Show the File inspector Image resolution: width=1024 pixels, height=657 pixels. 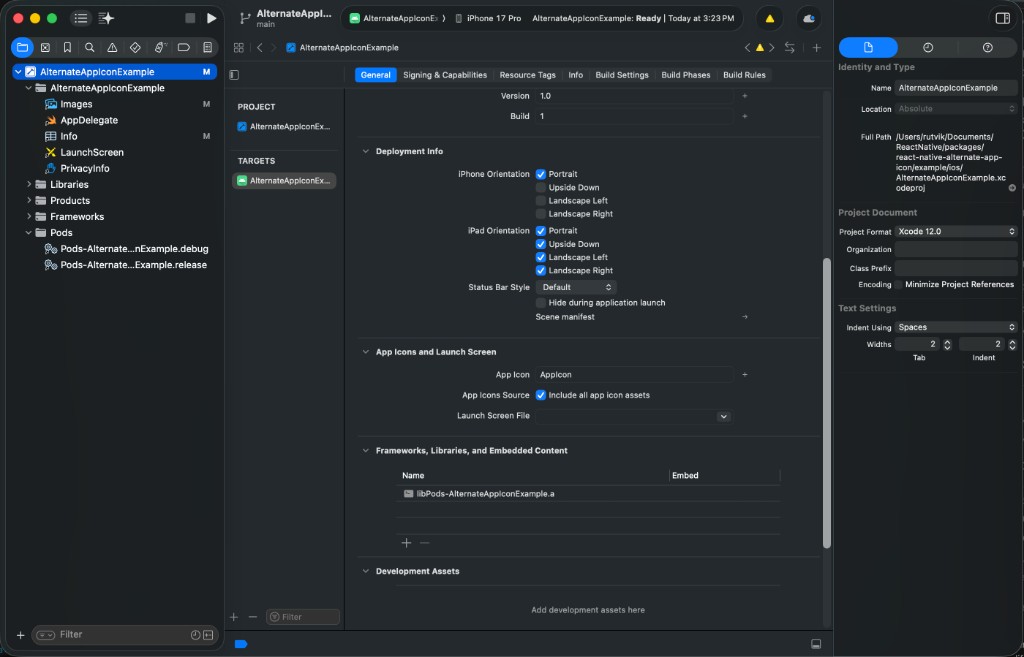coord(868,47)
